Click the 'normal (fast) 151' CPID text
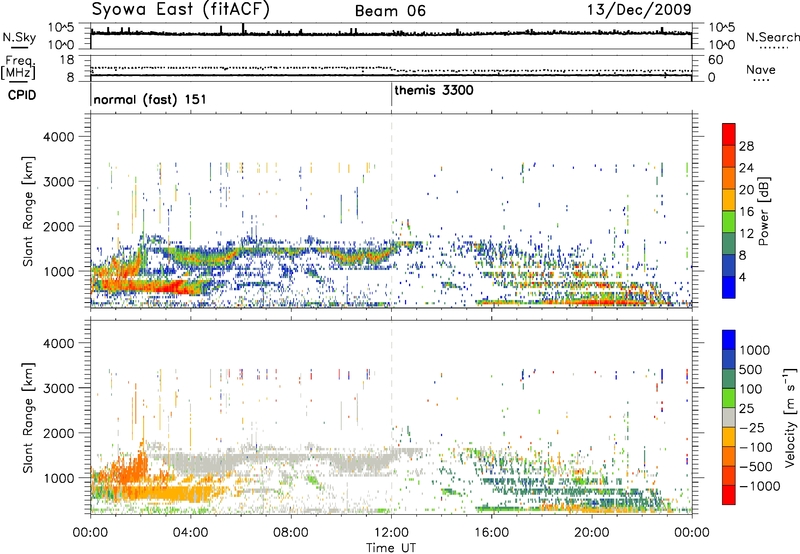 [x=150, y=99]
